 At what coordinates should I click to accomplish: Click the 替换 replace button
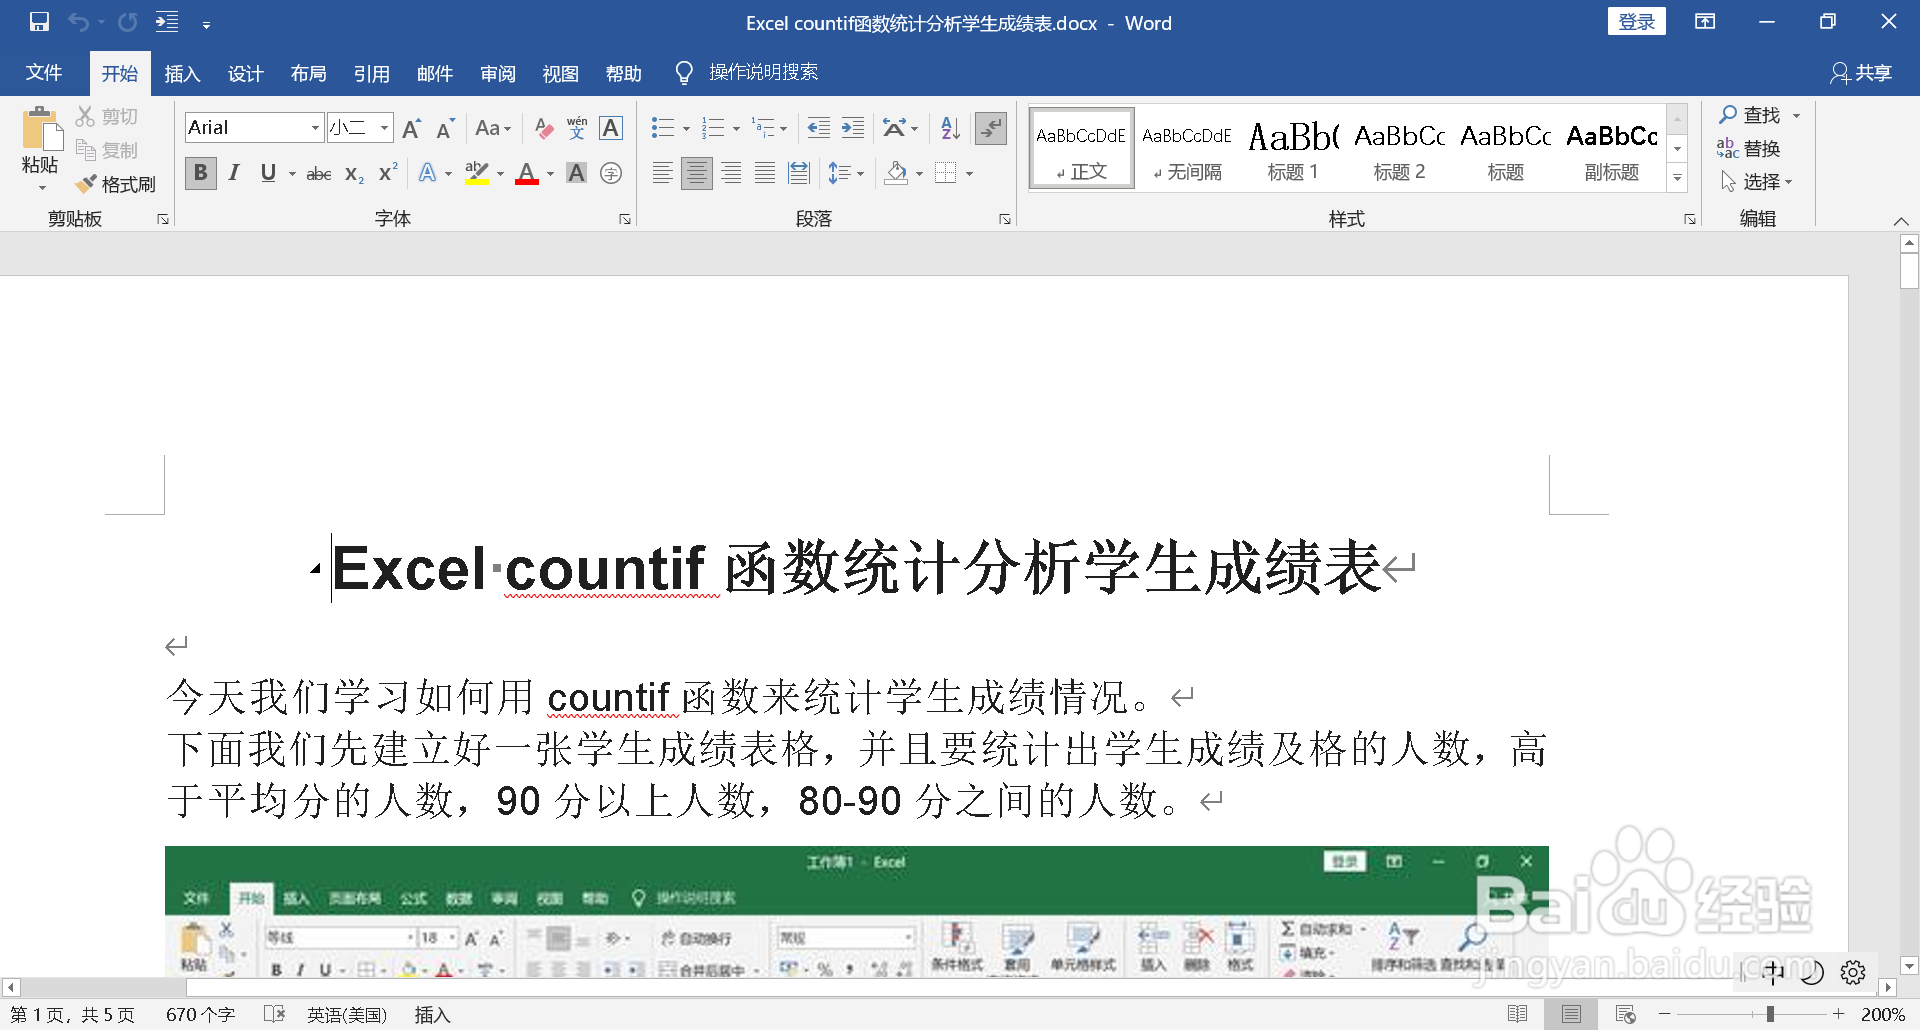pos(1749,148)
